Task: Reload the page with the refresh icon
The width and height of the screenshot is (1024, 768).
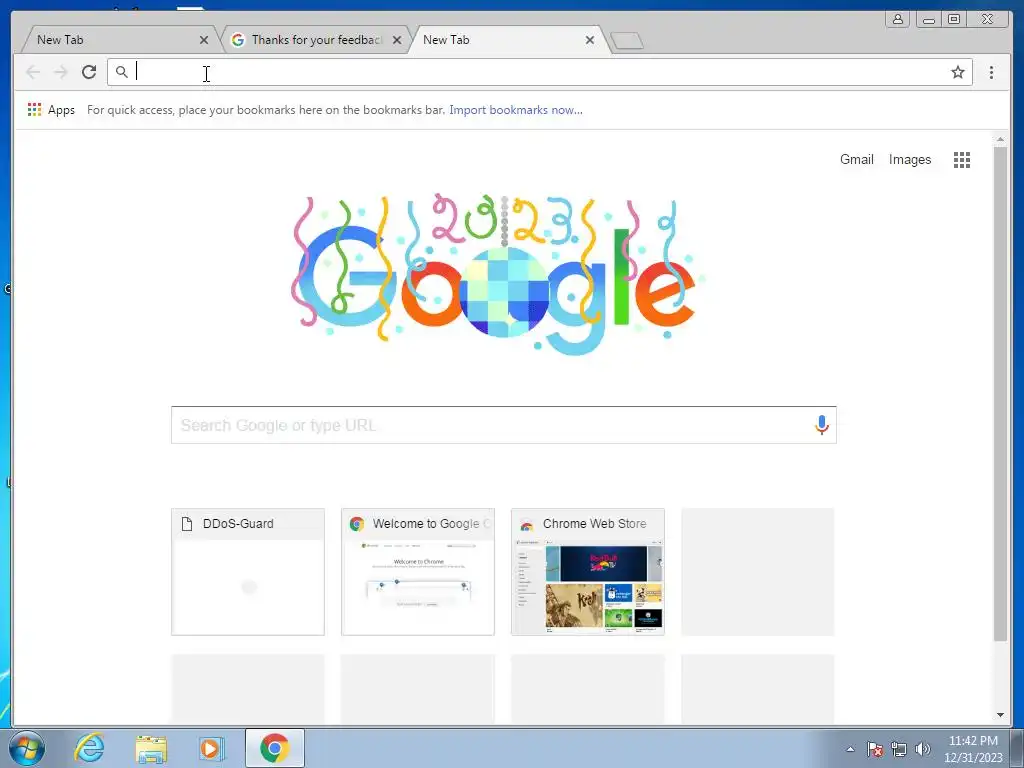Action: (x=89, y=72)
